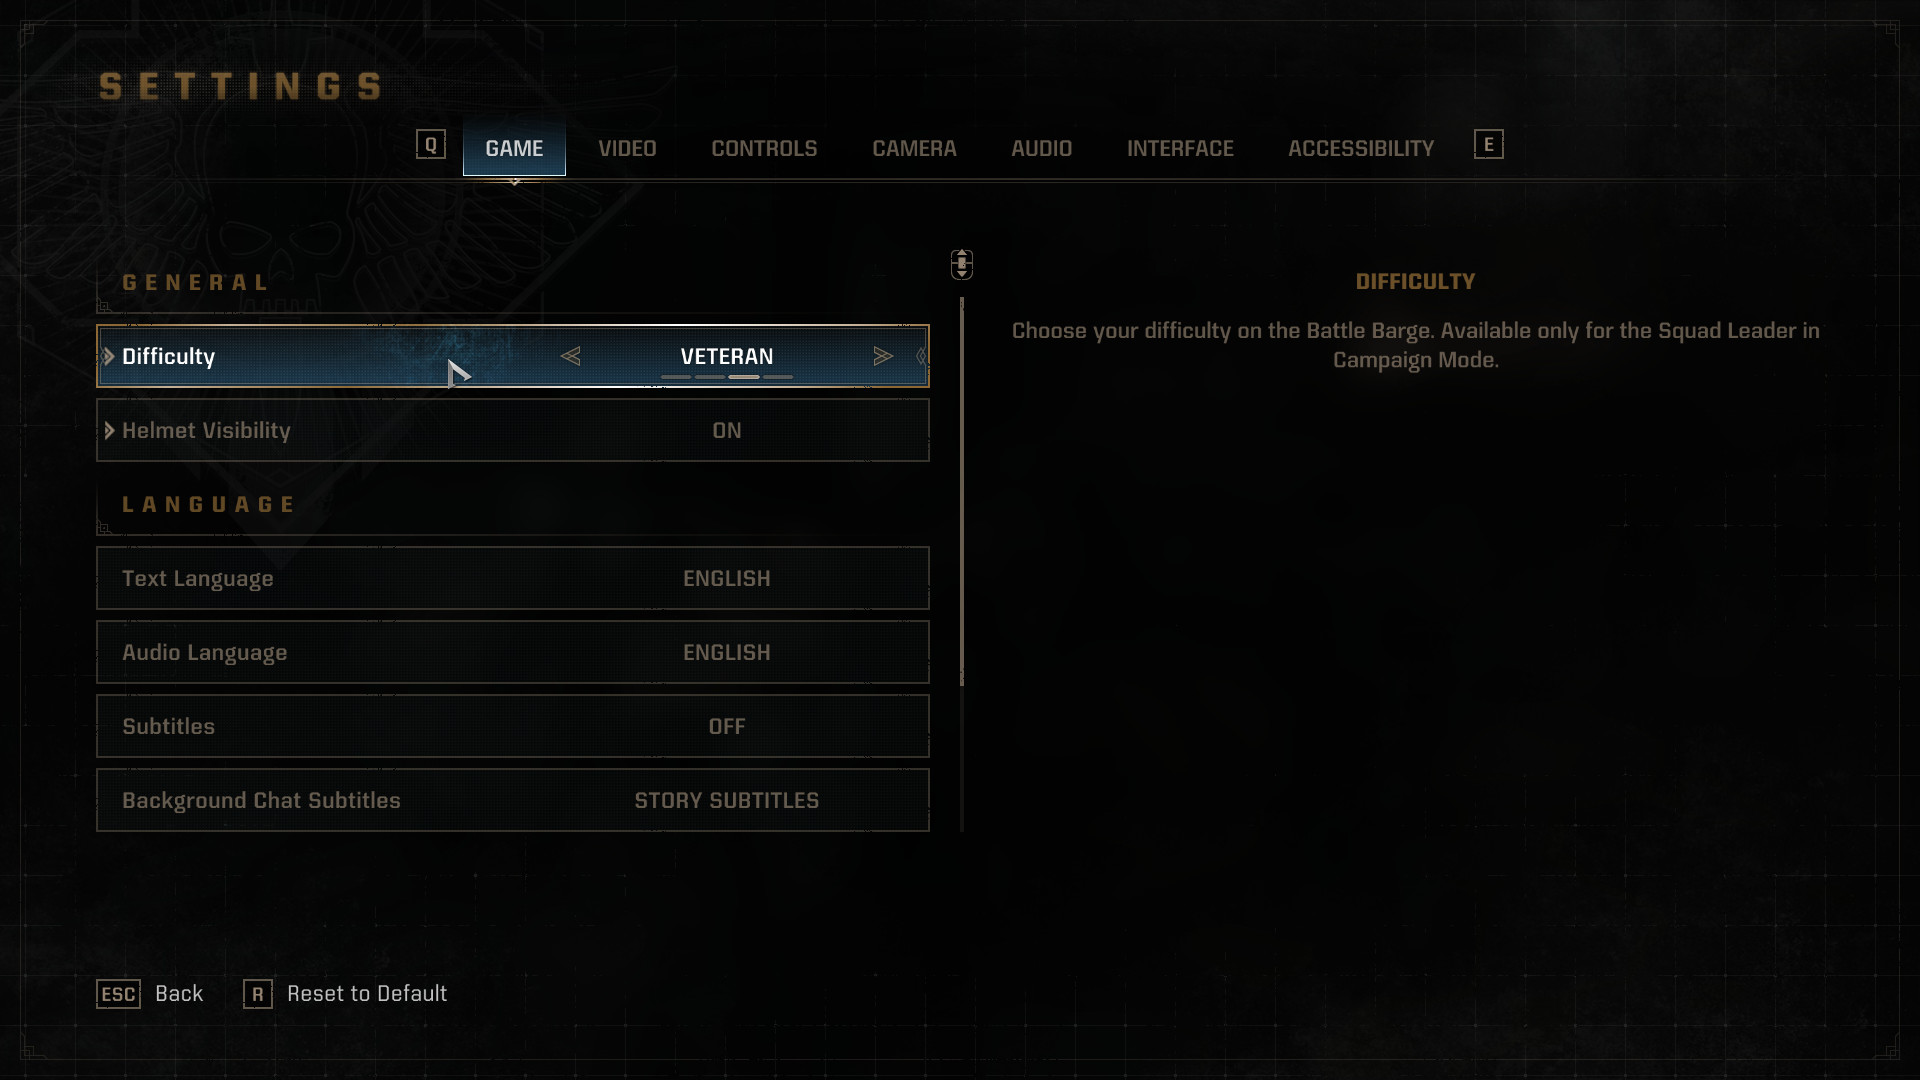Open the INTERFACE settings tab
Viewport: 1920px width, 1080px height.
coord(1179,148)
